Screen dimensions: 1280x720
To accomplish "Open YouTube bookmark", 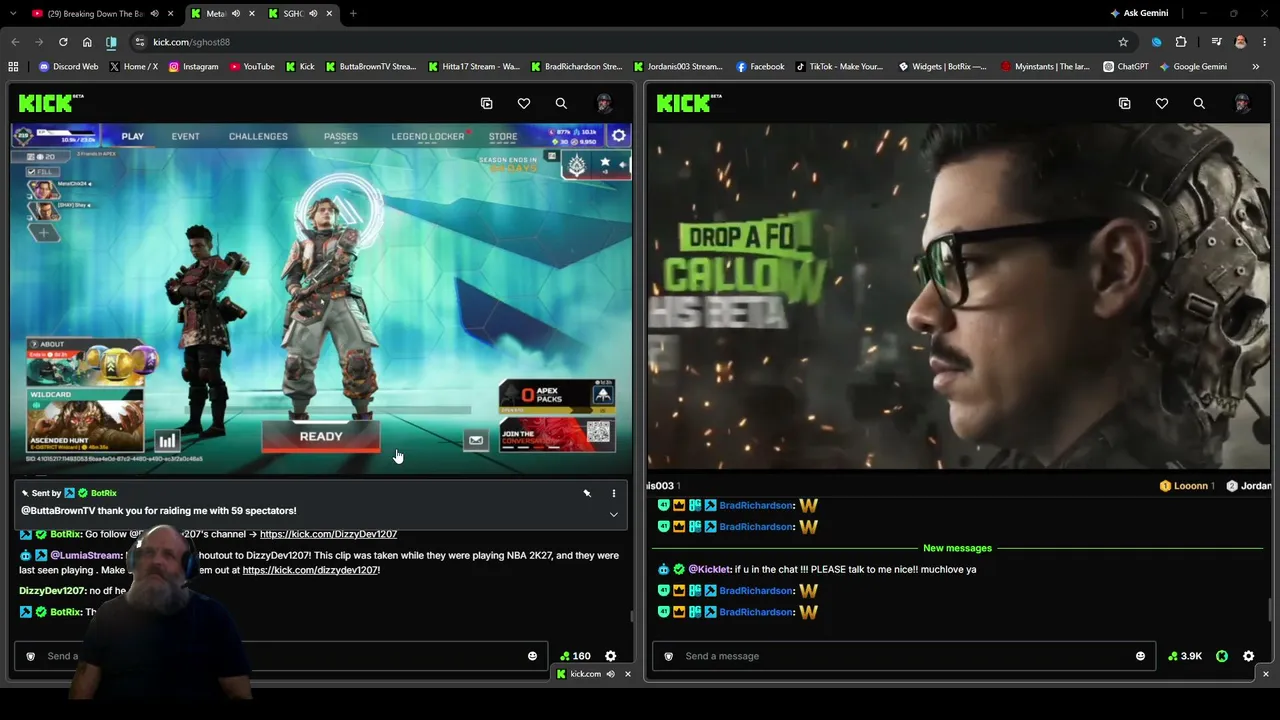I will [x=252, y=67].
